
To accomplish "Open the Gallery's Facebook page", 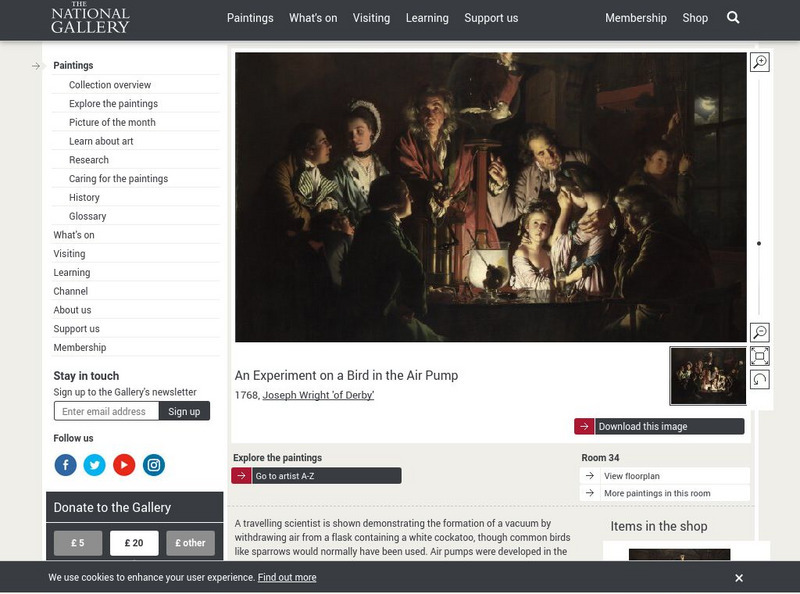I will 65,465.
